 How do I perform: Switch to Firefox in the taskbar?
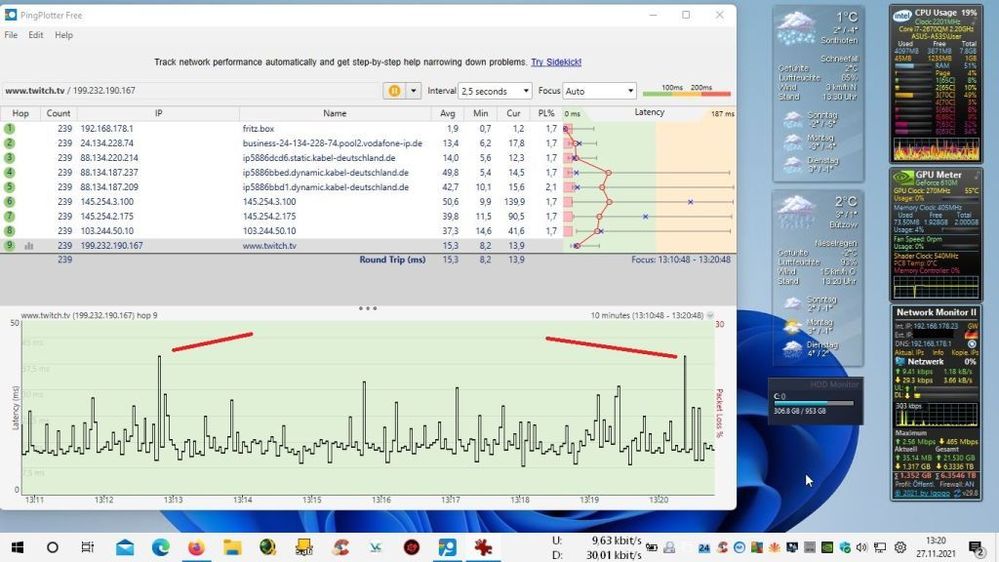tap(196, 547)
